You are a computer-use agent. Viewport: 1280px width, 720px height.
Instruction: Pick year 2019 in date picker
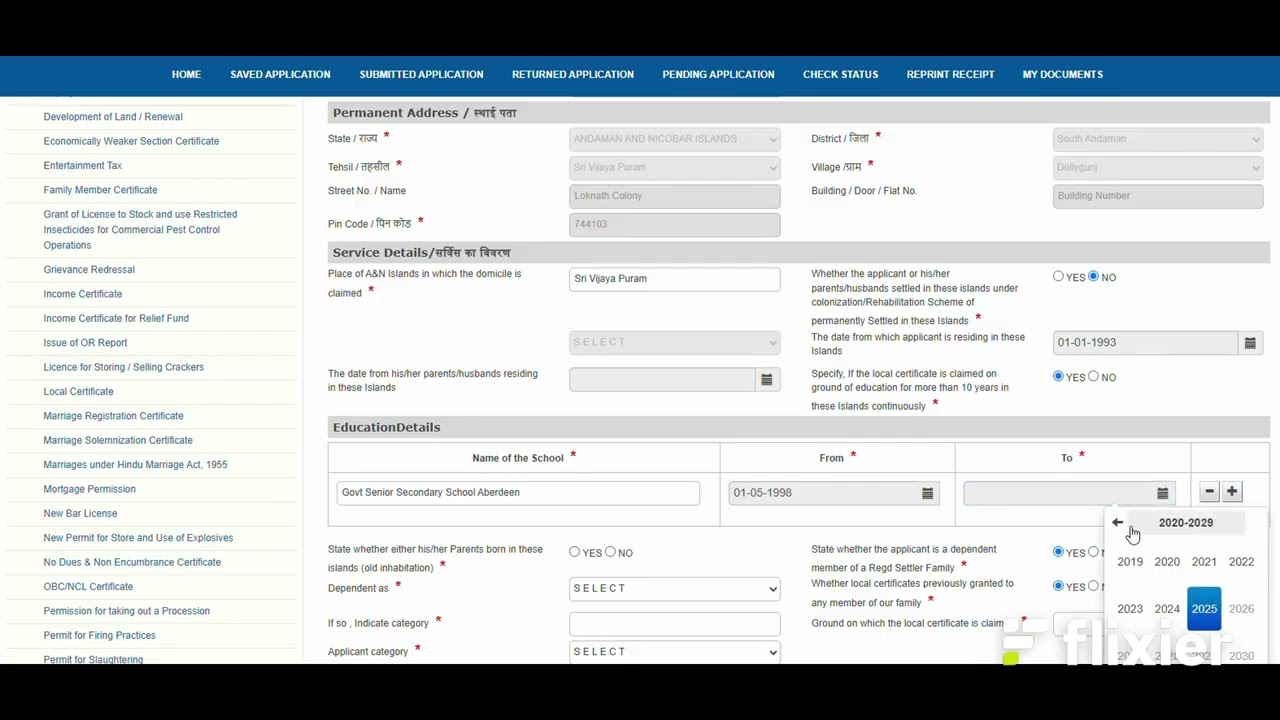(1130, 562)
